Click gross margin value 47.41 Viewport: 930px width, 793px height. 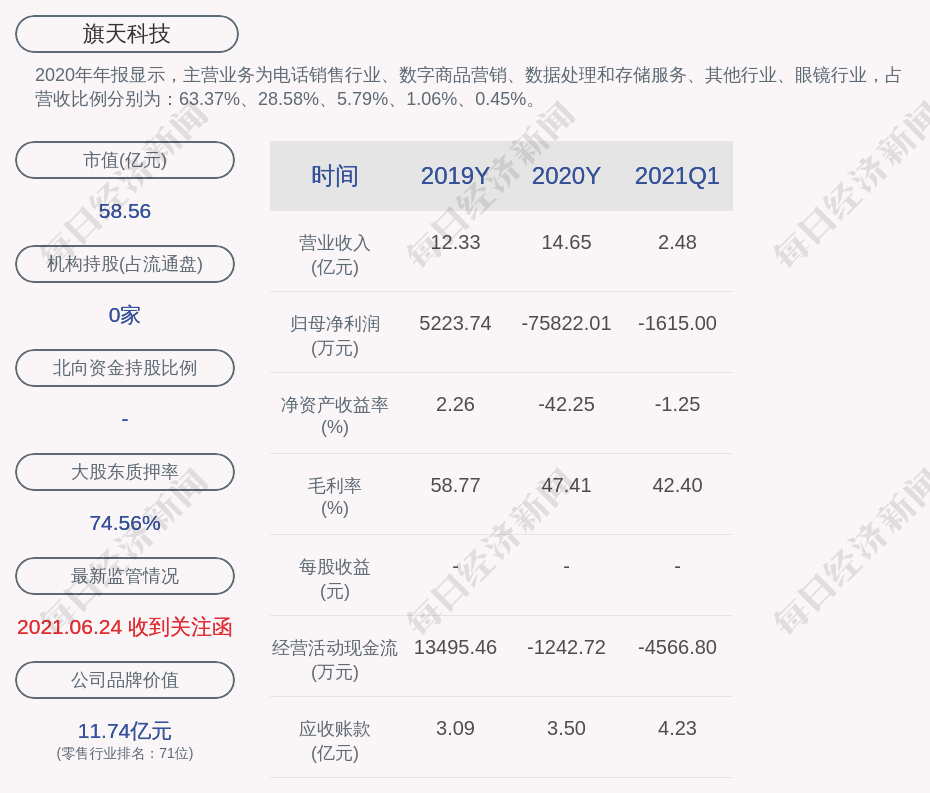pos(566,485)
